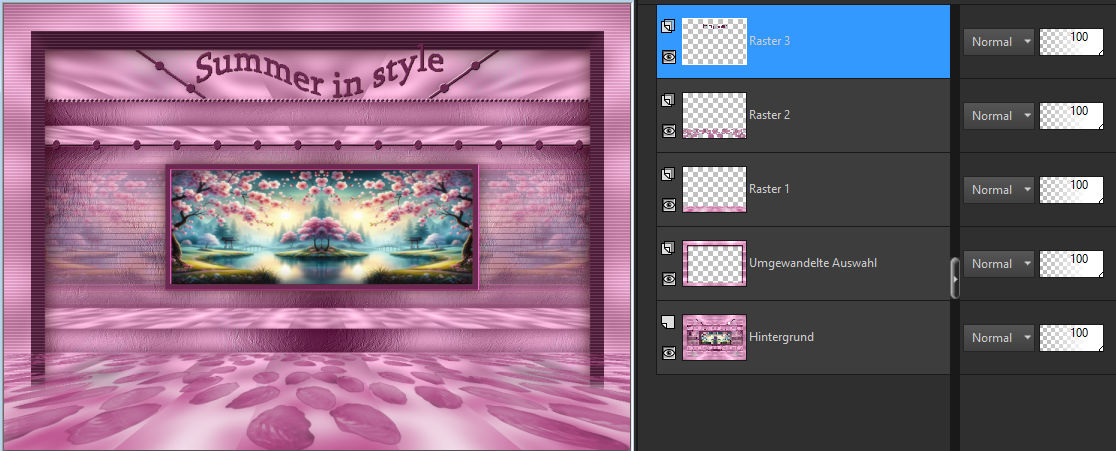Click the Umgewandelte Auswahl layer name
Image resolution: width=1116 pixels, height=451 pixels.
(x=813, y=263)
